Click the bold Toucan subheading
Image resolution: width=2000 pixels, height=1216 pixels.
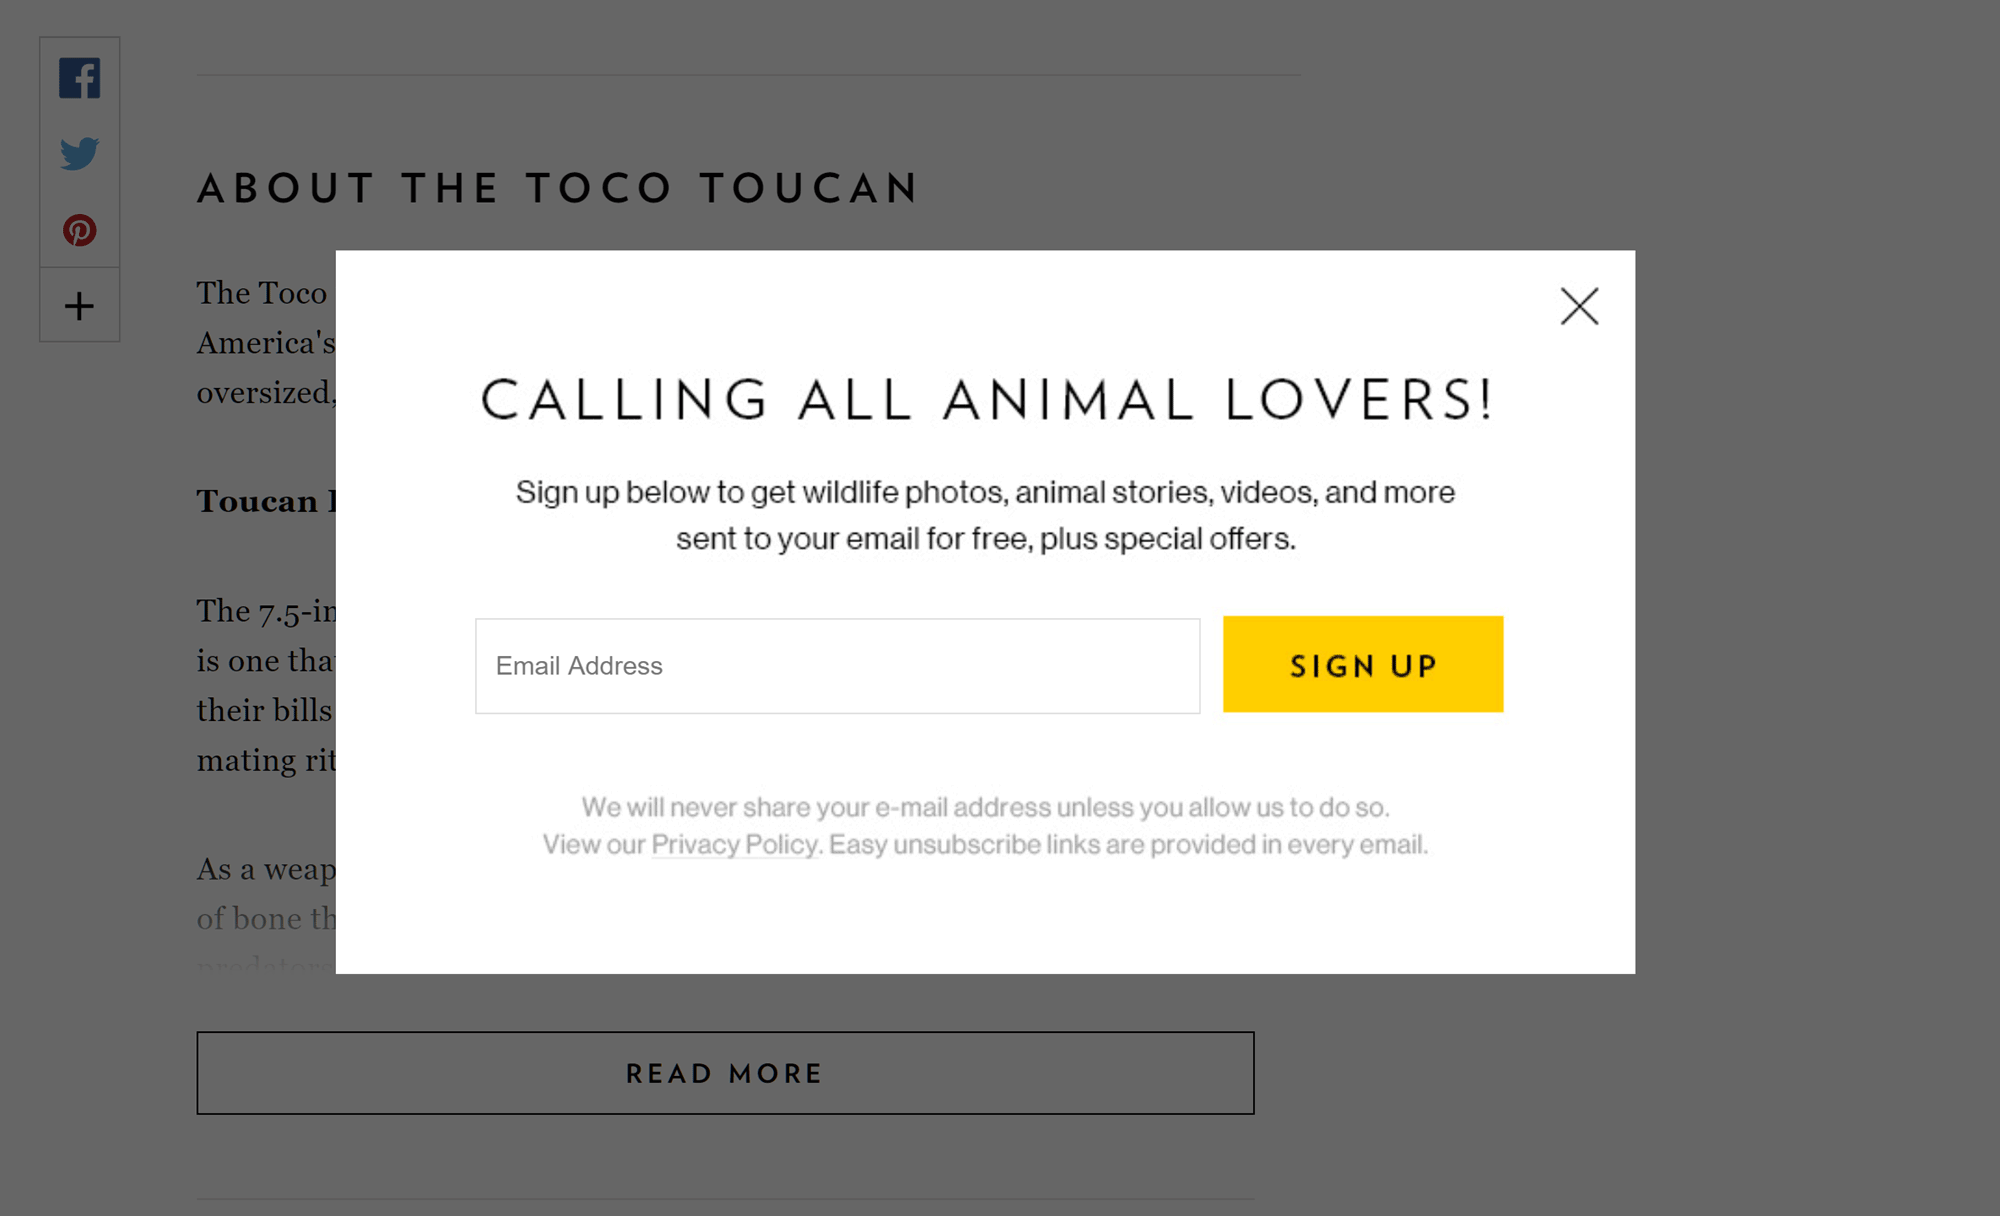point(266,501)
